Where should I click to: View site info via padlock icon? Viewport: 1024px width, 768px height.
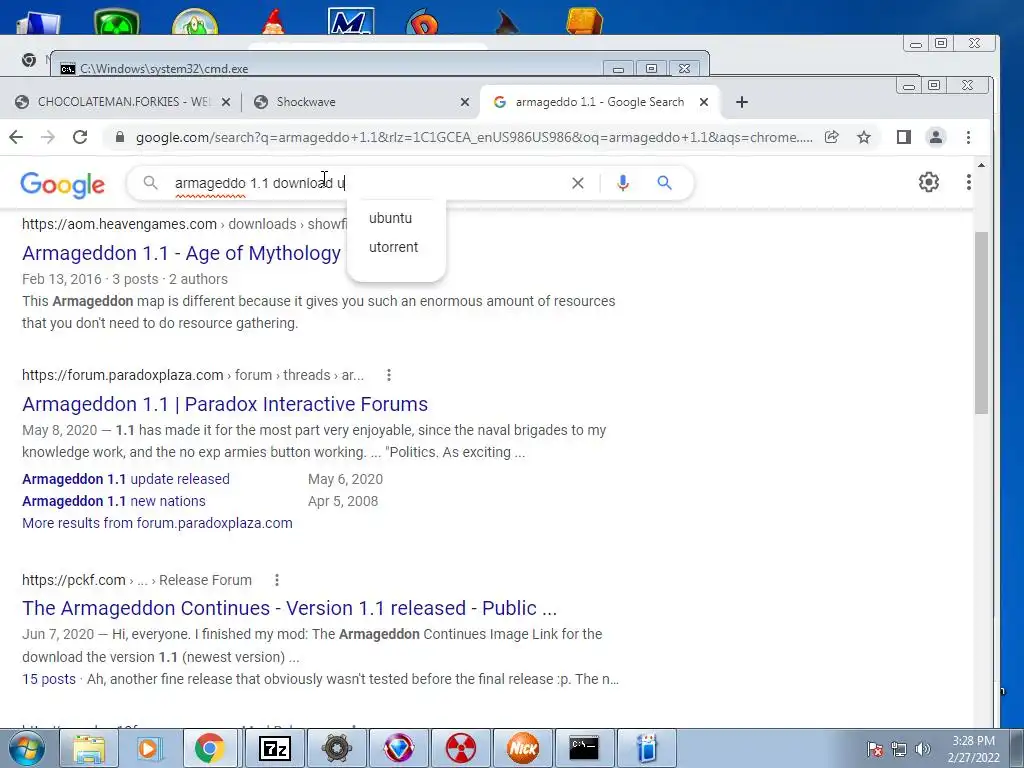120,137
